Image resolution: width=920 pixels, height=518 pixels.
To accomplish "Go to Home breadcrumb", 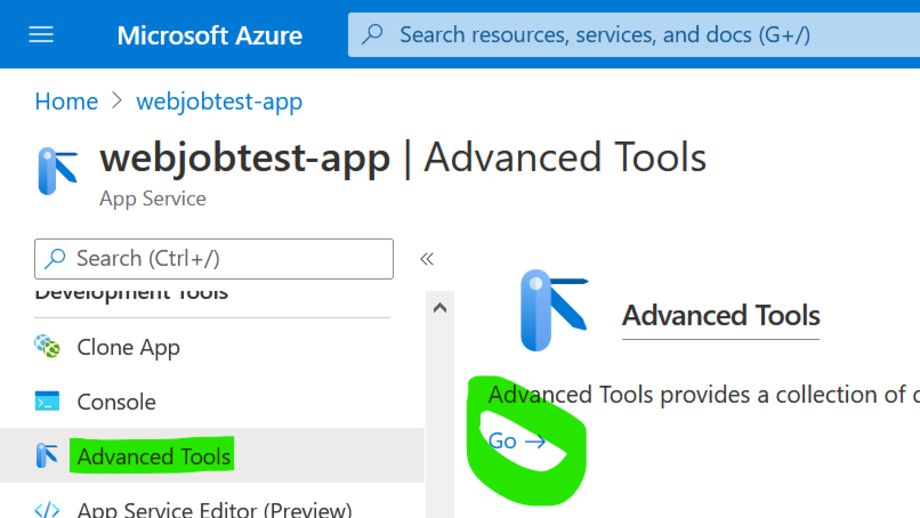I will click(x=66, y=101).
